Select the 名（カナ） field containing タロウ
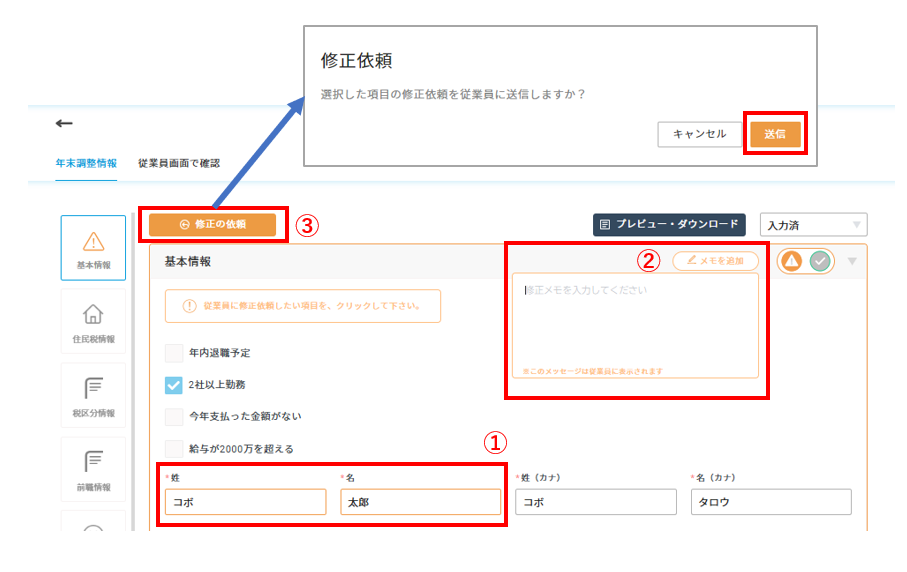The height and width of the screenshot is (572, 907). pyautogui.click(x=771, y=502)
